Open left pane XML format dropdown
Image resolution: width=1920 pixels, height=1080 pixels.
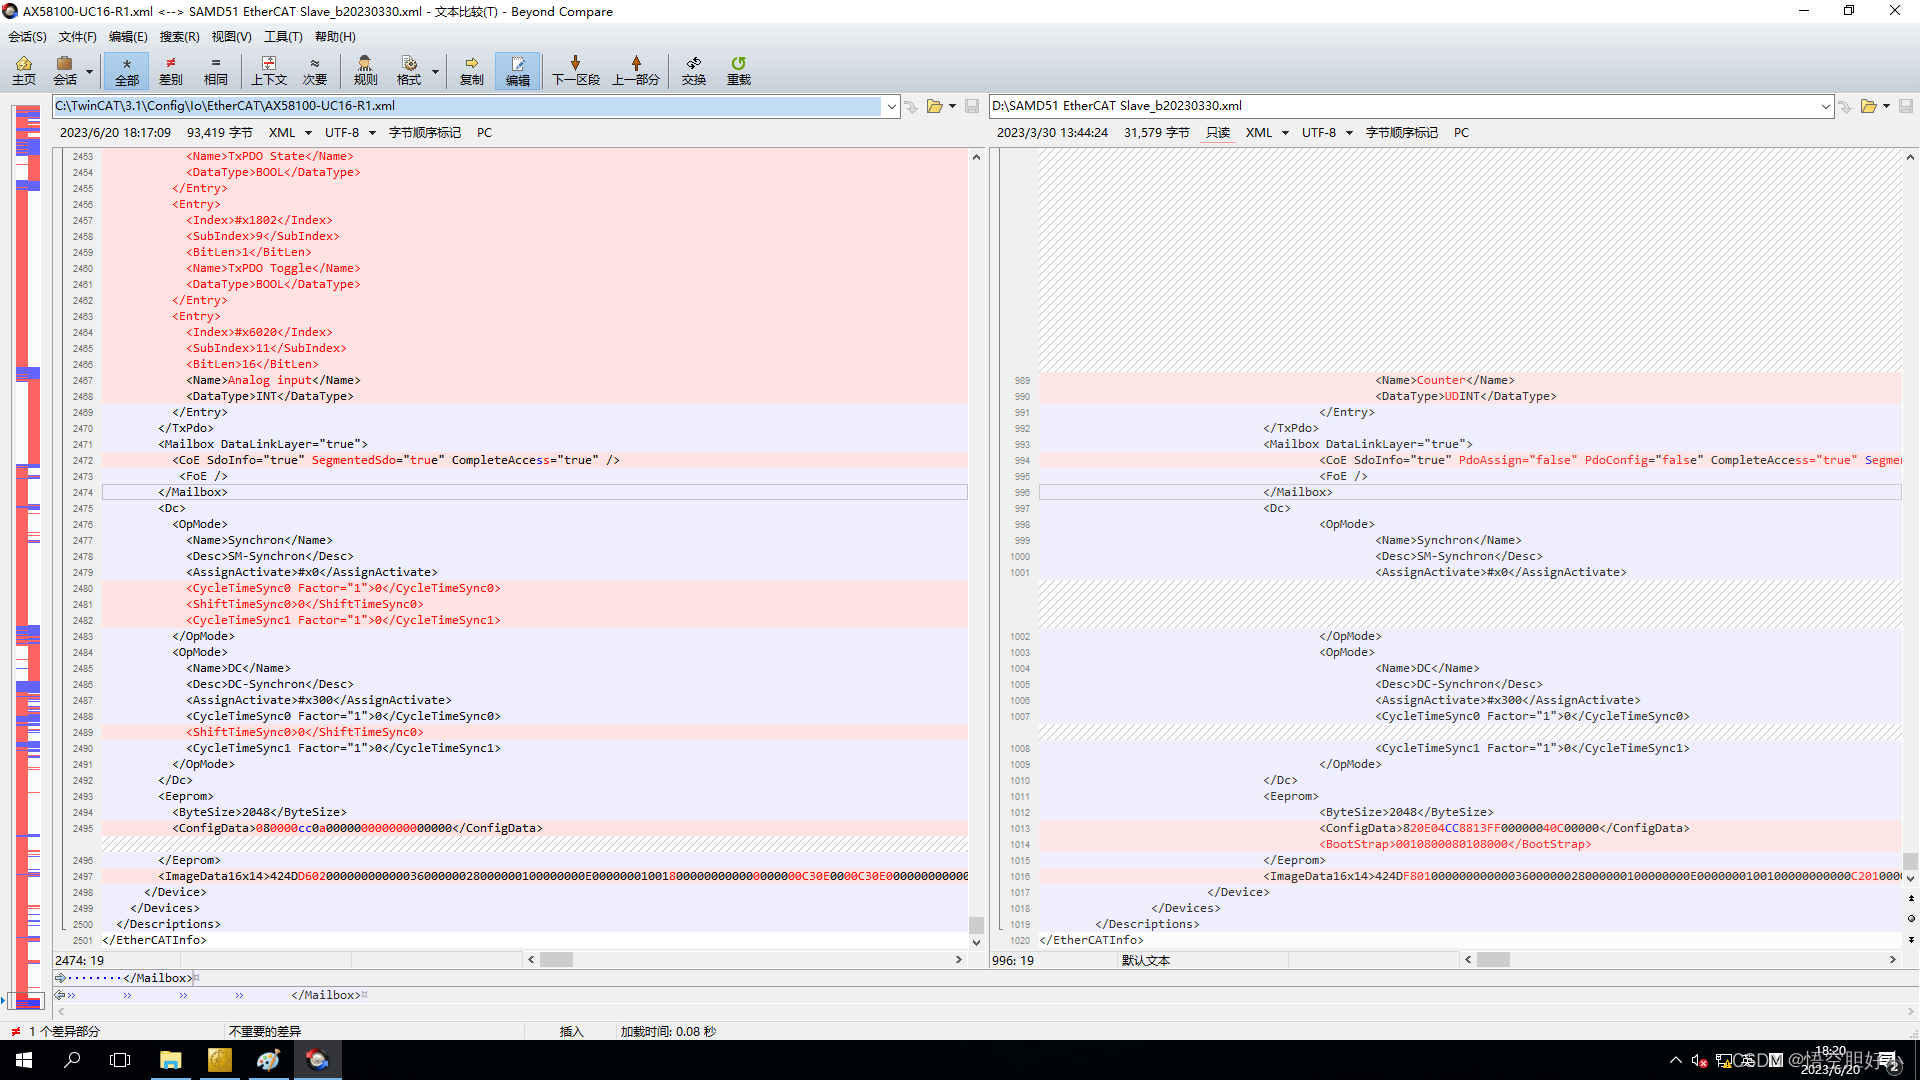tap(290, 133)
